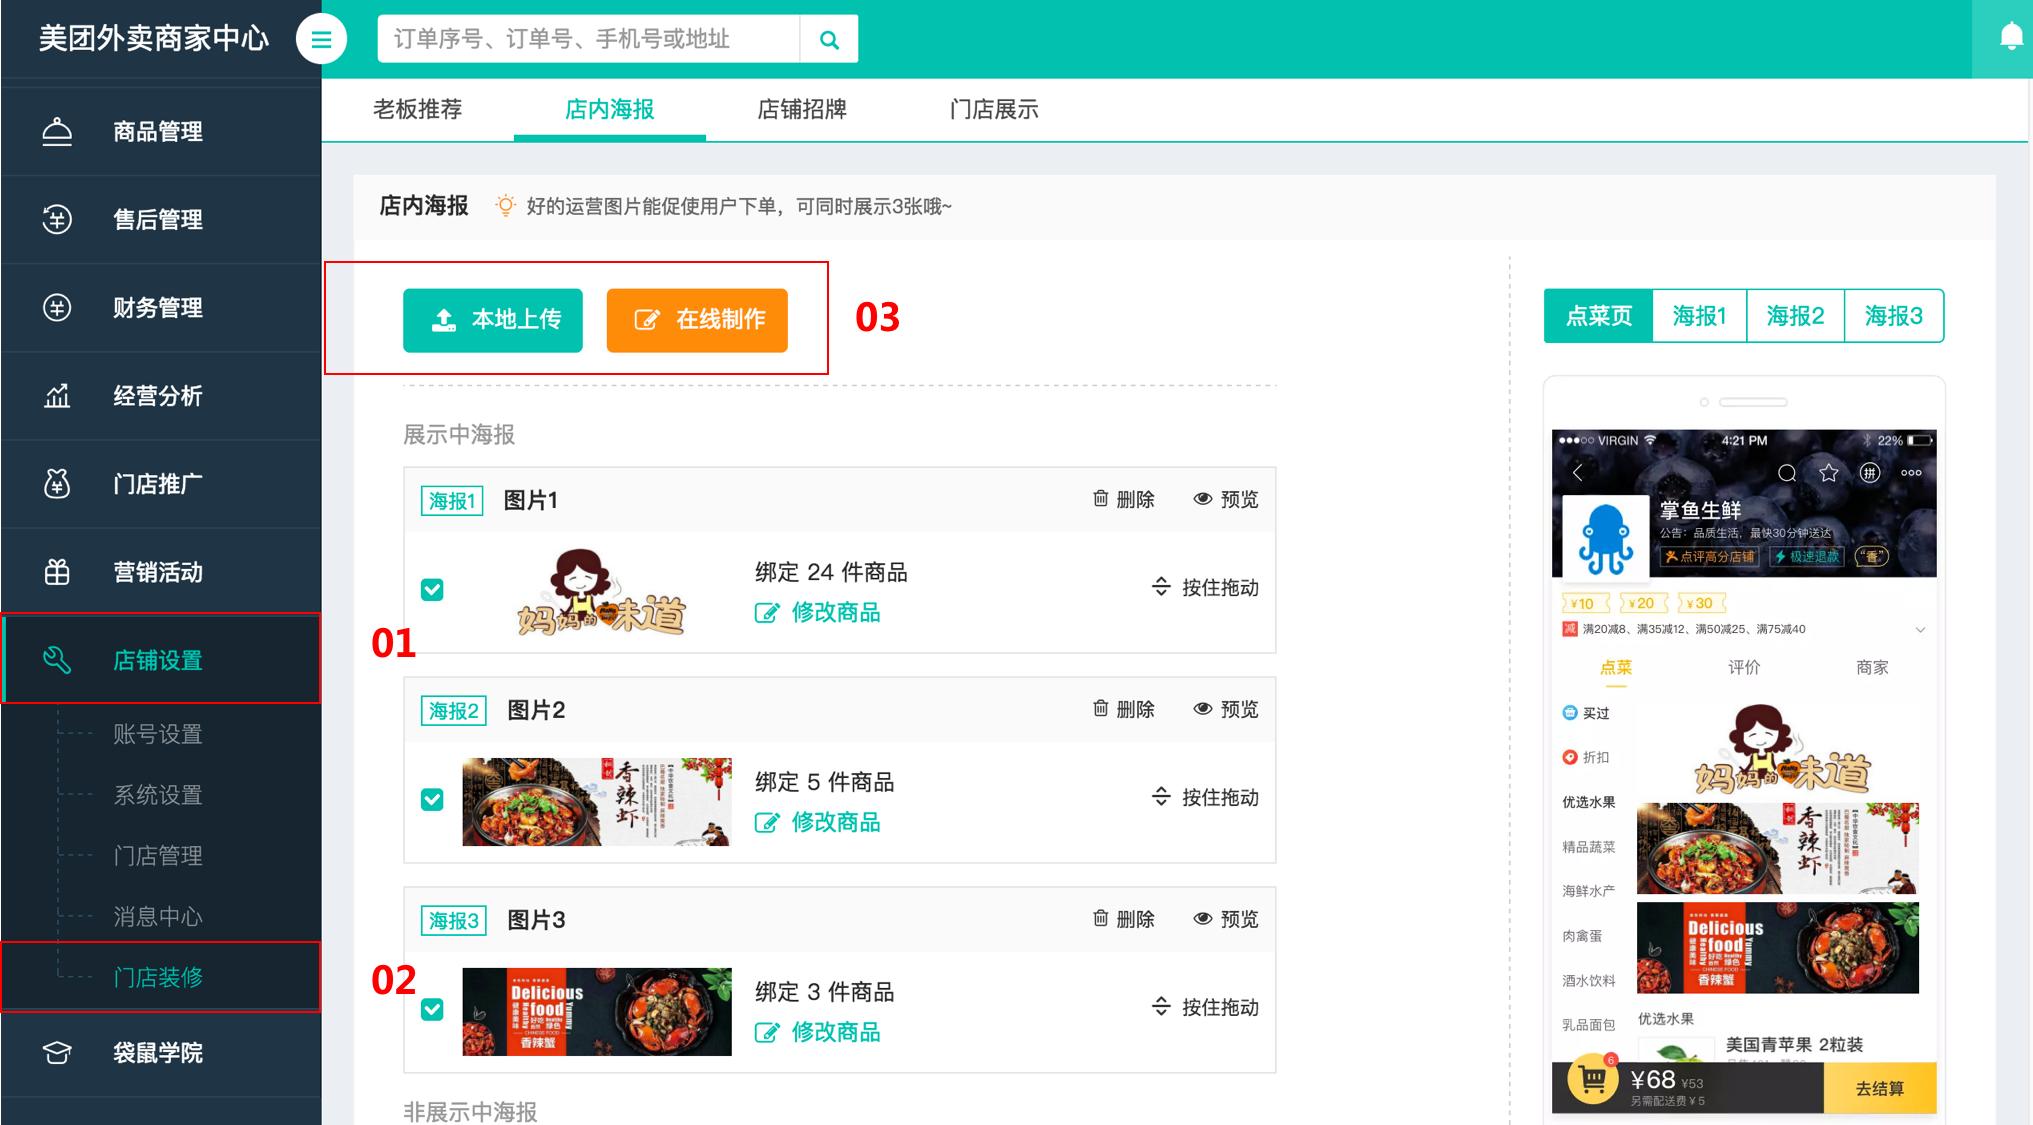The width and height of the screenshot is (2033, 1125).
Task: Click the notification bell icon
Action: pyautogui.click(x=2011, y=38)
